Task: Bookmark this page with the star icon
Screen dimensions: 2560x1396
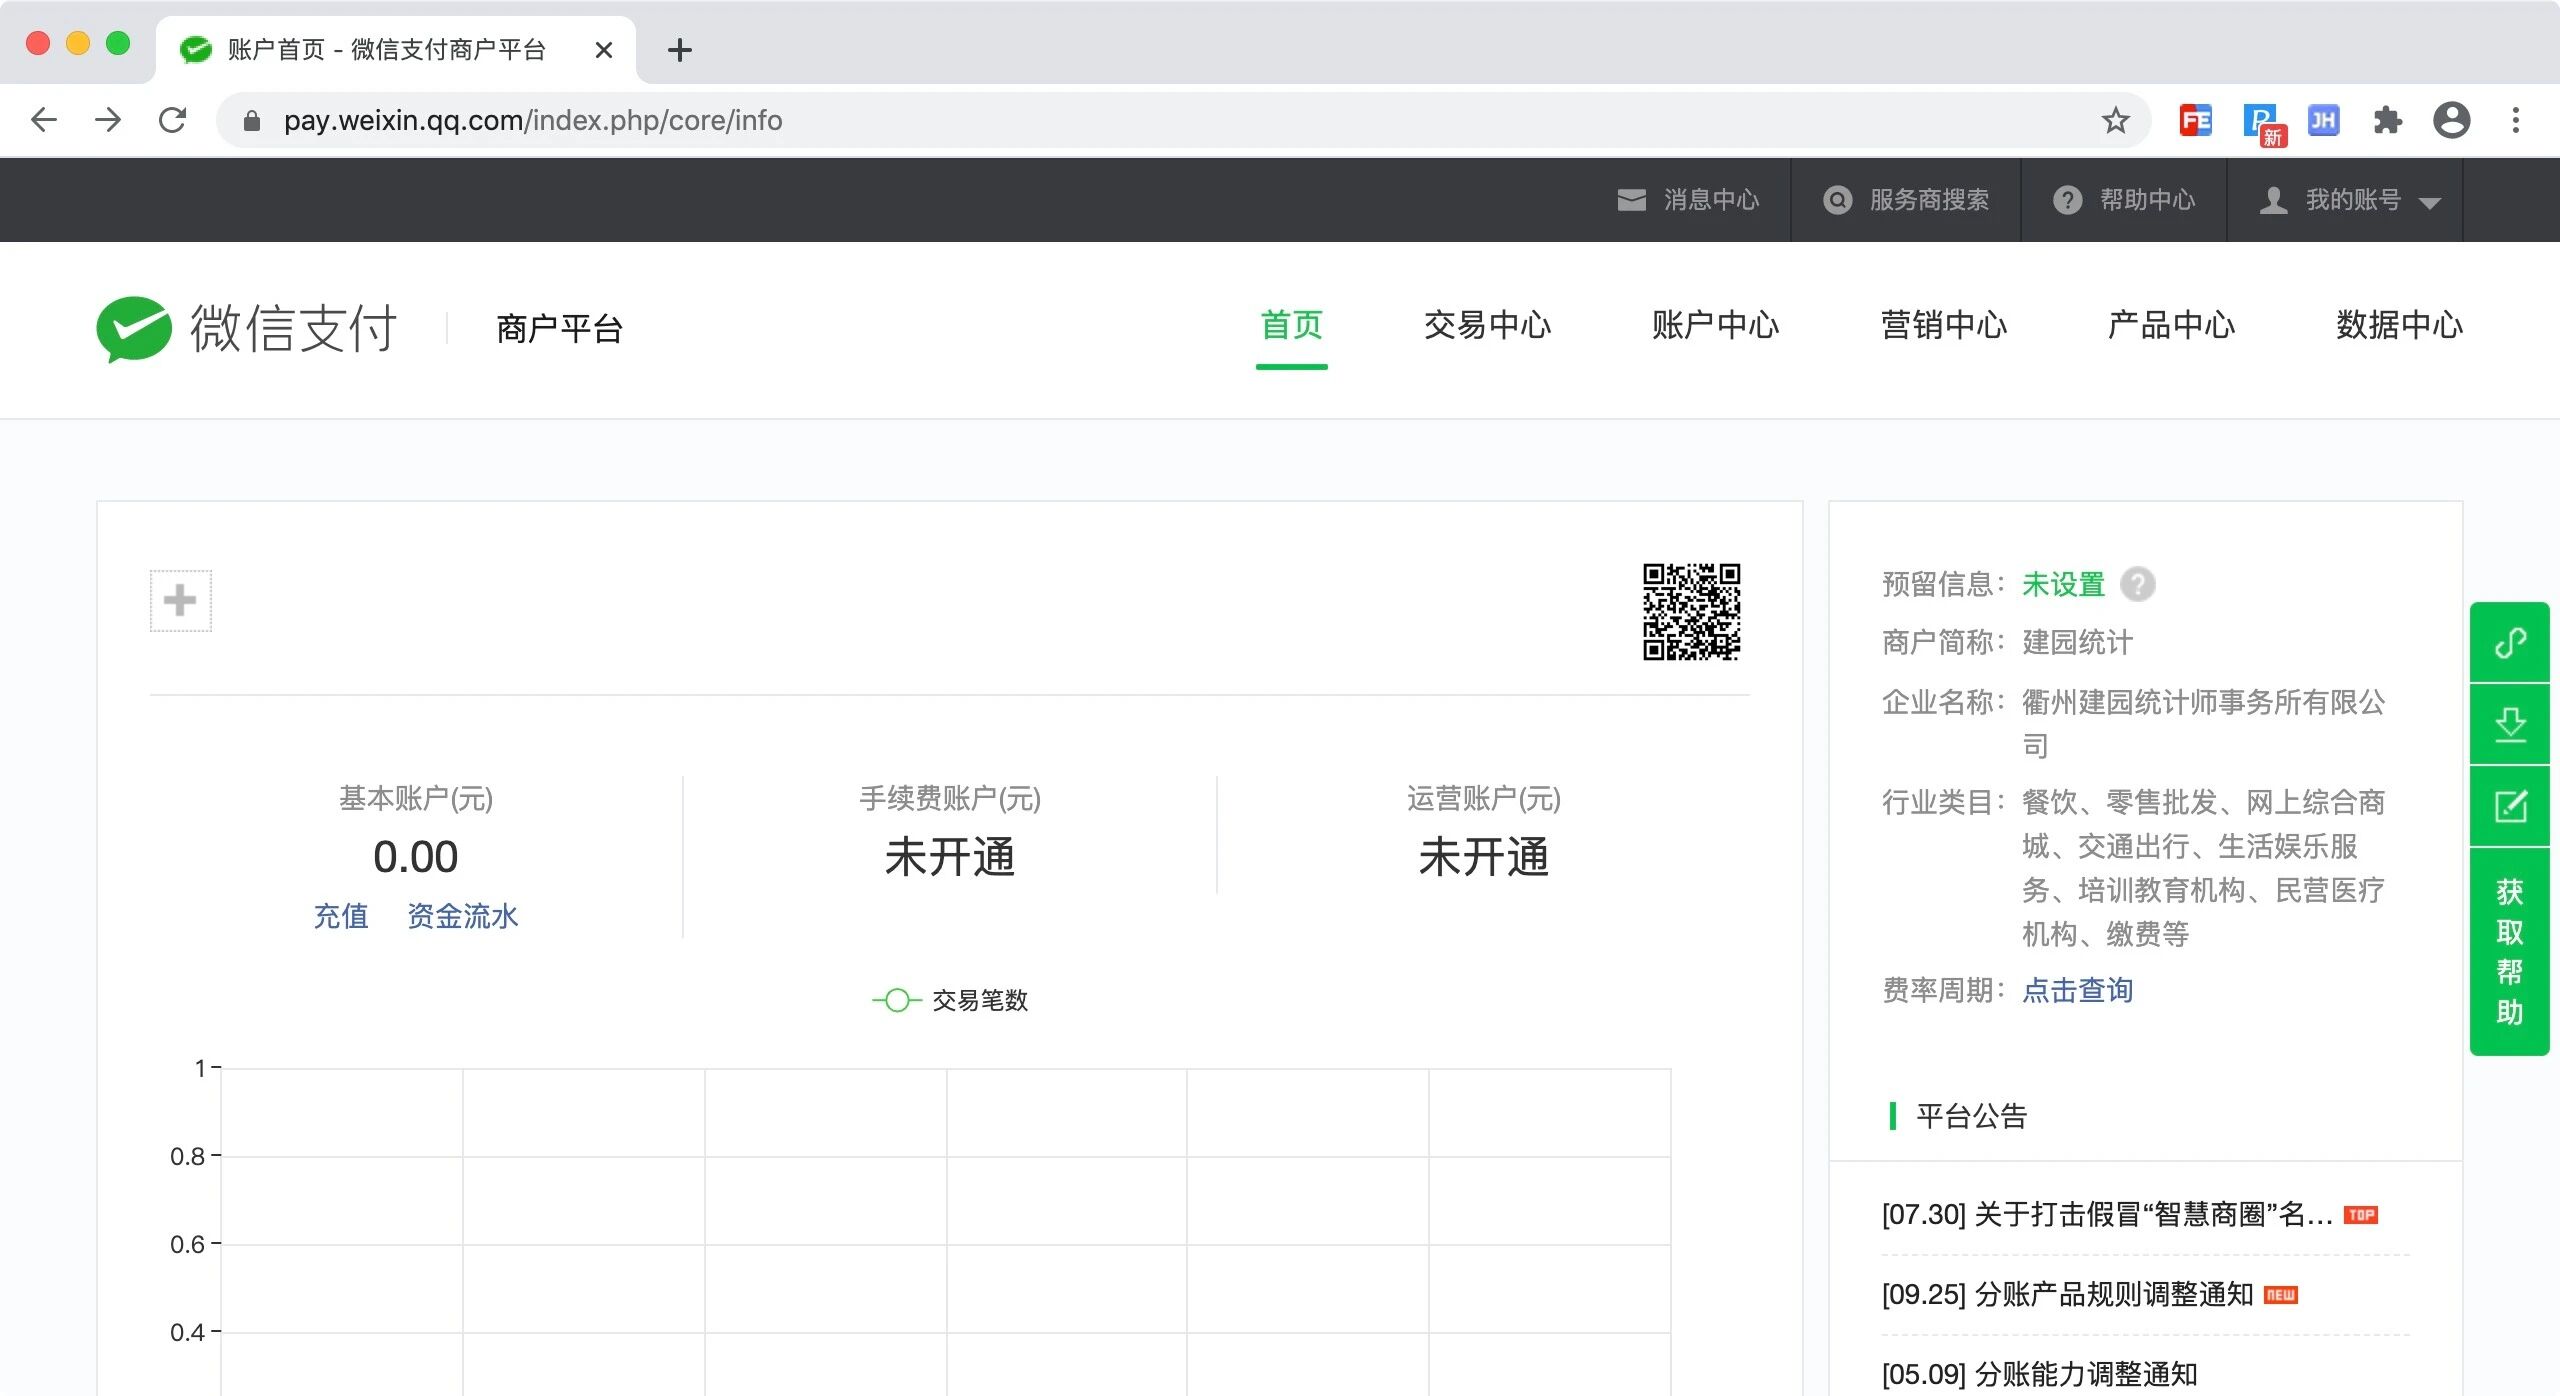Action: [2115, 120]
